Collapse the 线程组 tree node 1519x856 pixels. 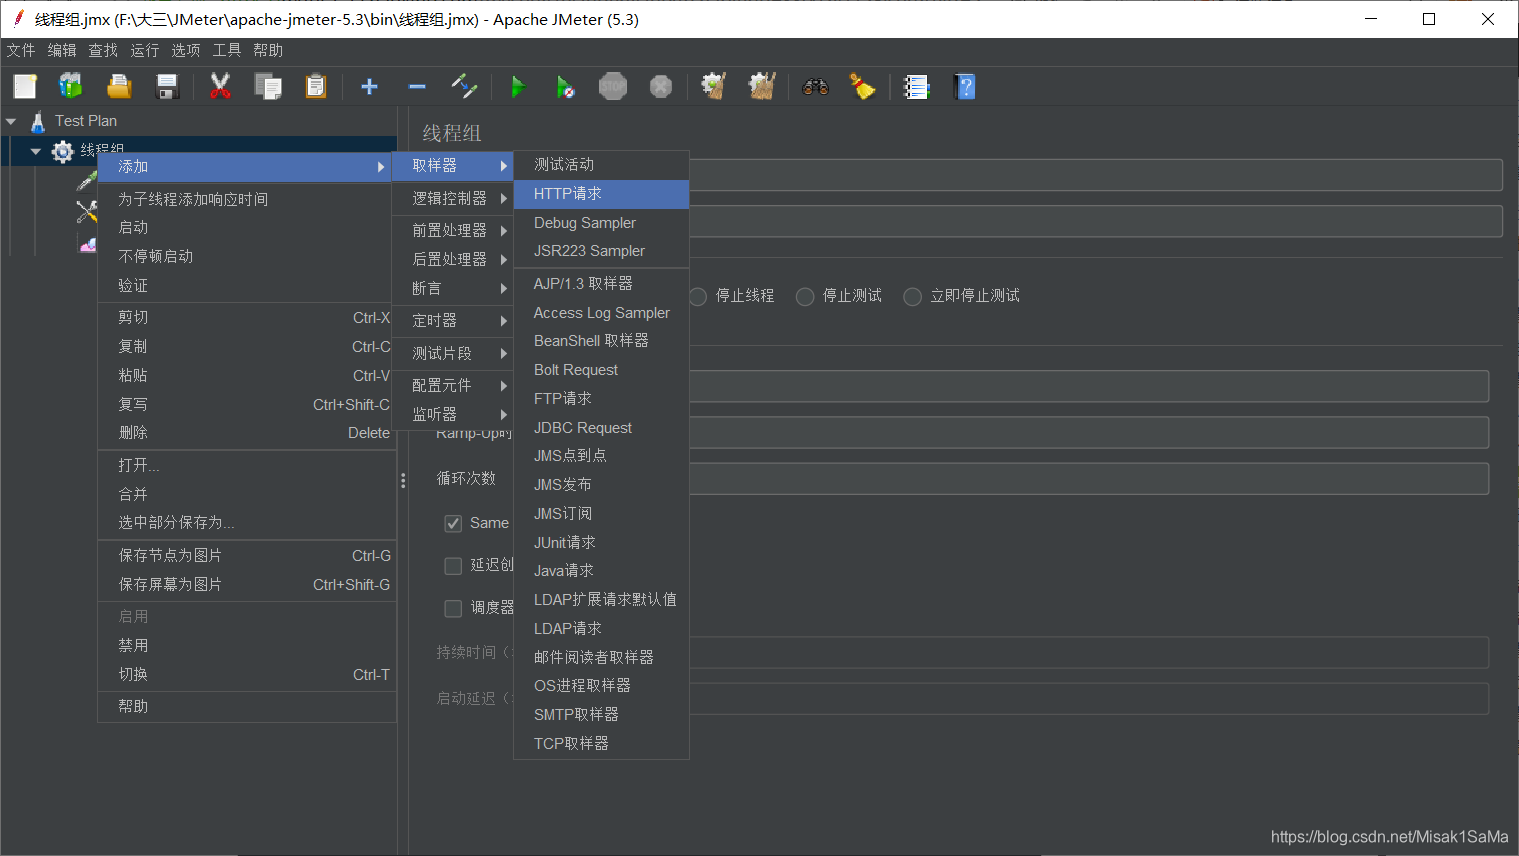tap(36, 149)
